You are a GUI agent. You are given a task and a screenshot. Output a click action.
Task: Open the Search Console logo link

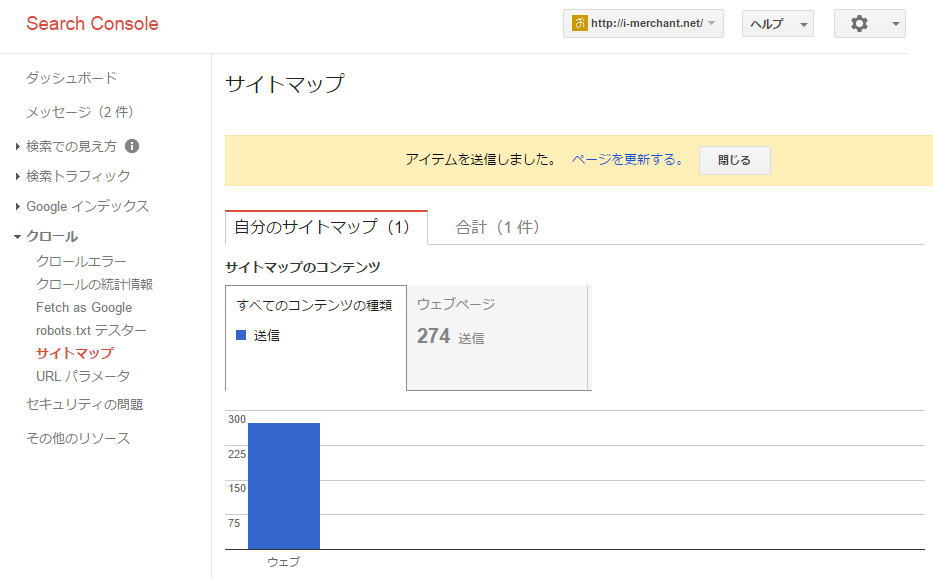pos(92,24)
